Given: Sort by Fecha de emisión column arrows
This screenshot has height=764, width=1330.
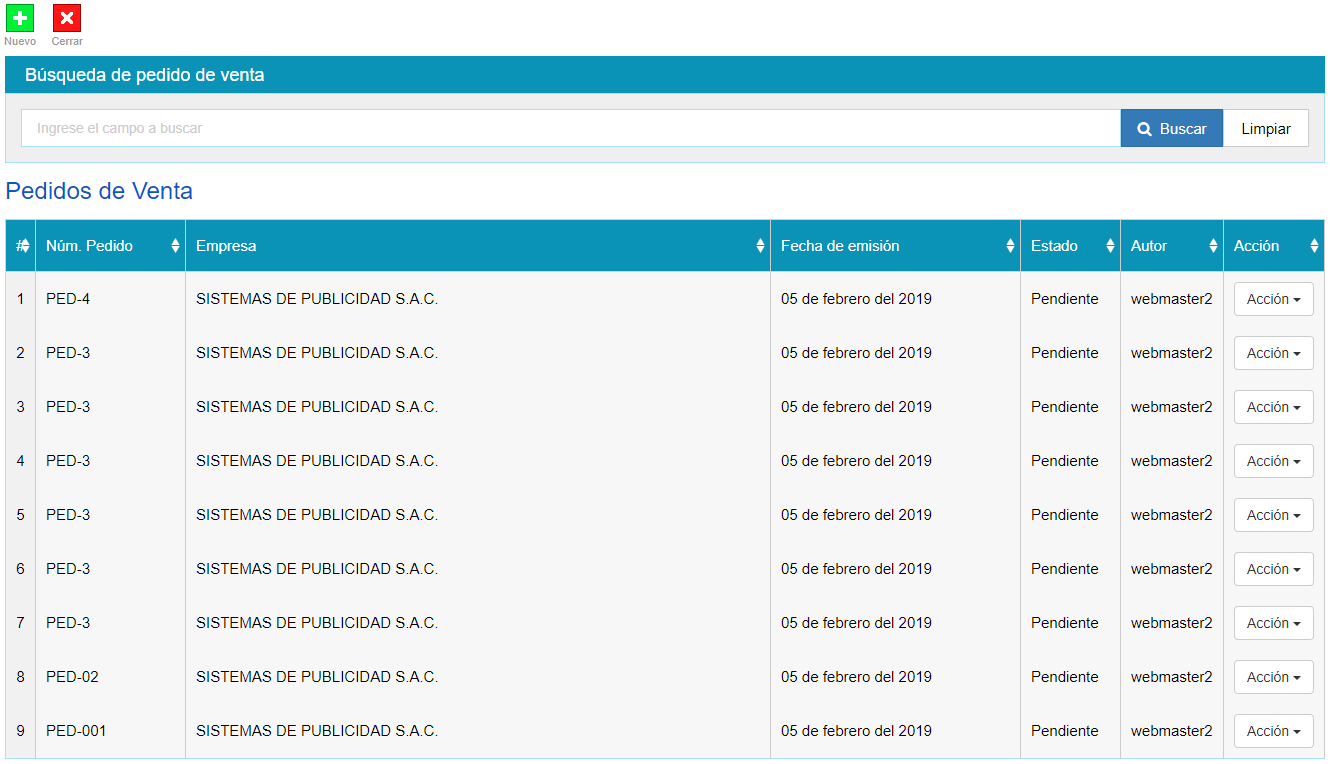Looking at the screenshot, I should pos(1010,246).
